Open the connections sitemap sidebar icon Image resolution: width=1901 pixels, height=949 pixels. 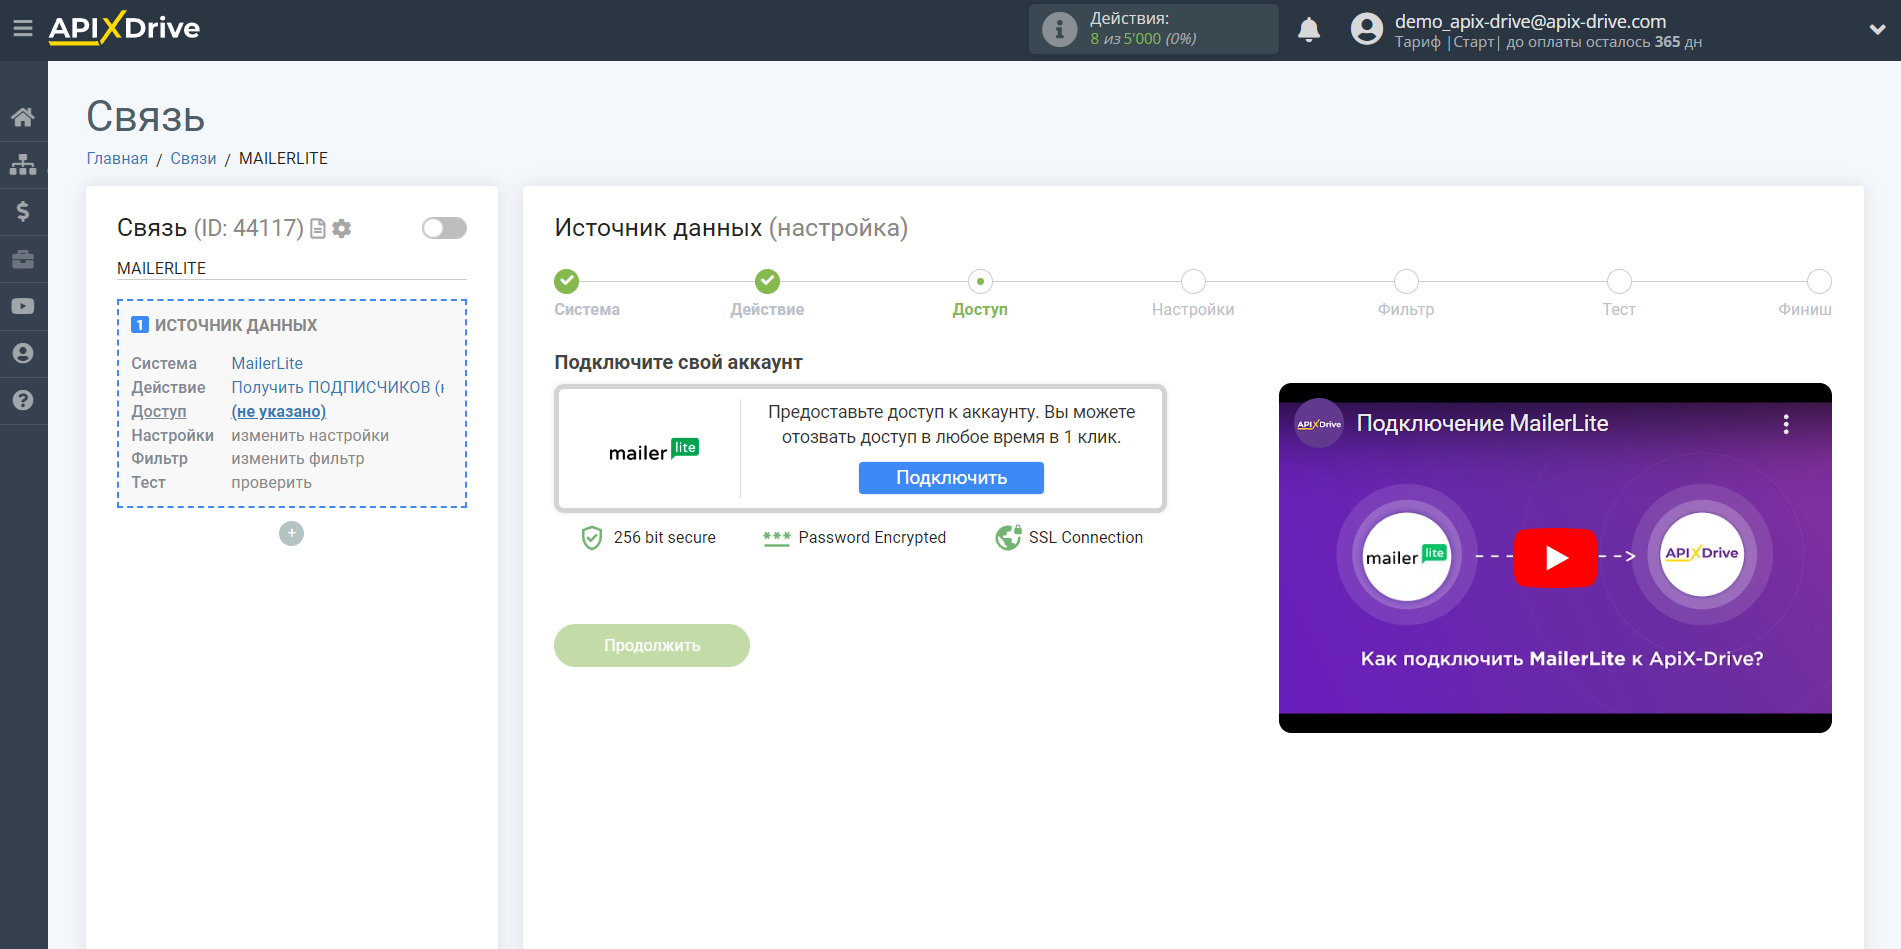point(23,164)
